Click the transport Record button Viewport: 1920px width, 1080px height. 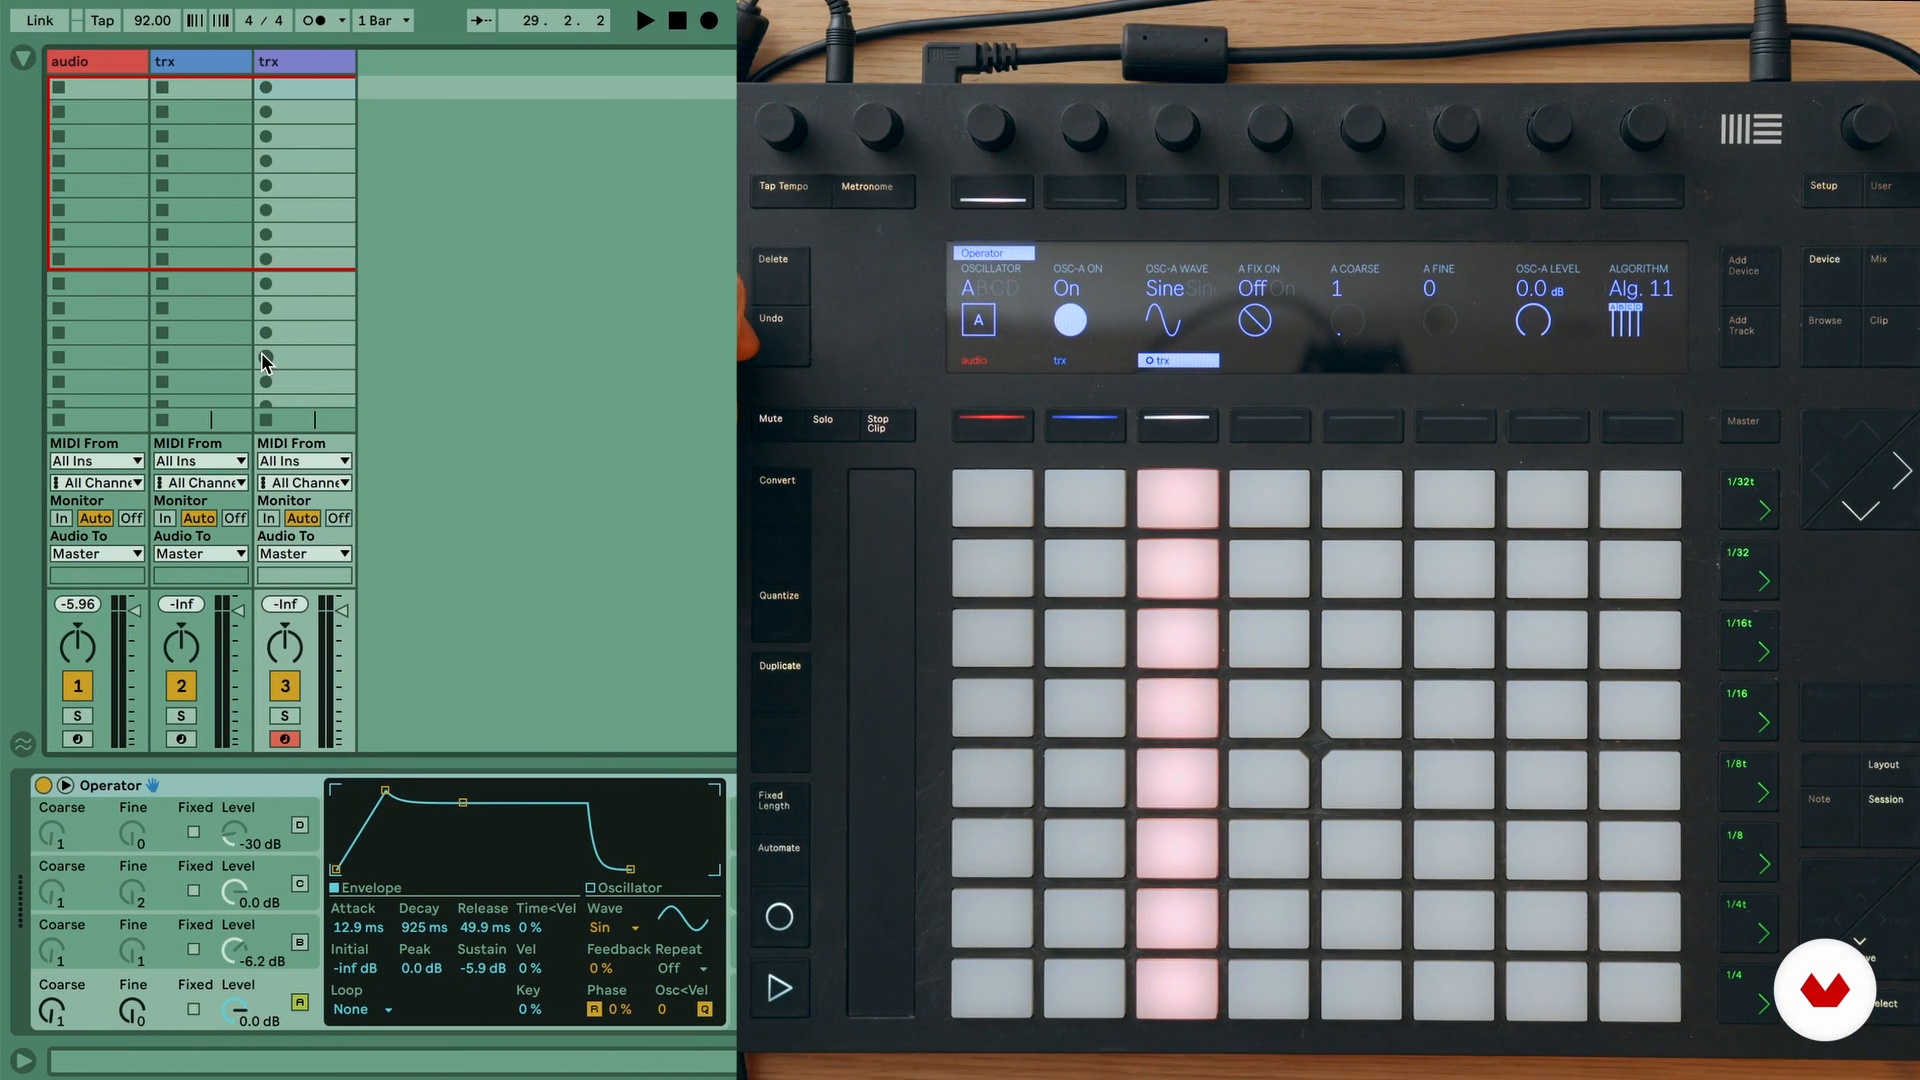pyautogui.click(x=709, y=20)
